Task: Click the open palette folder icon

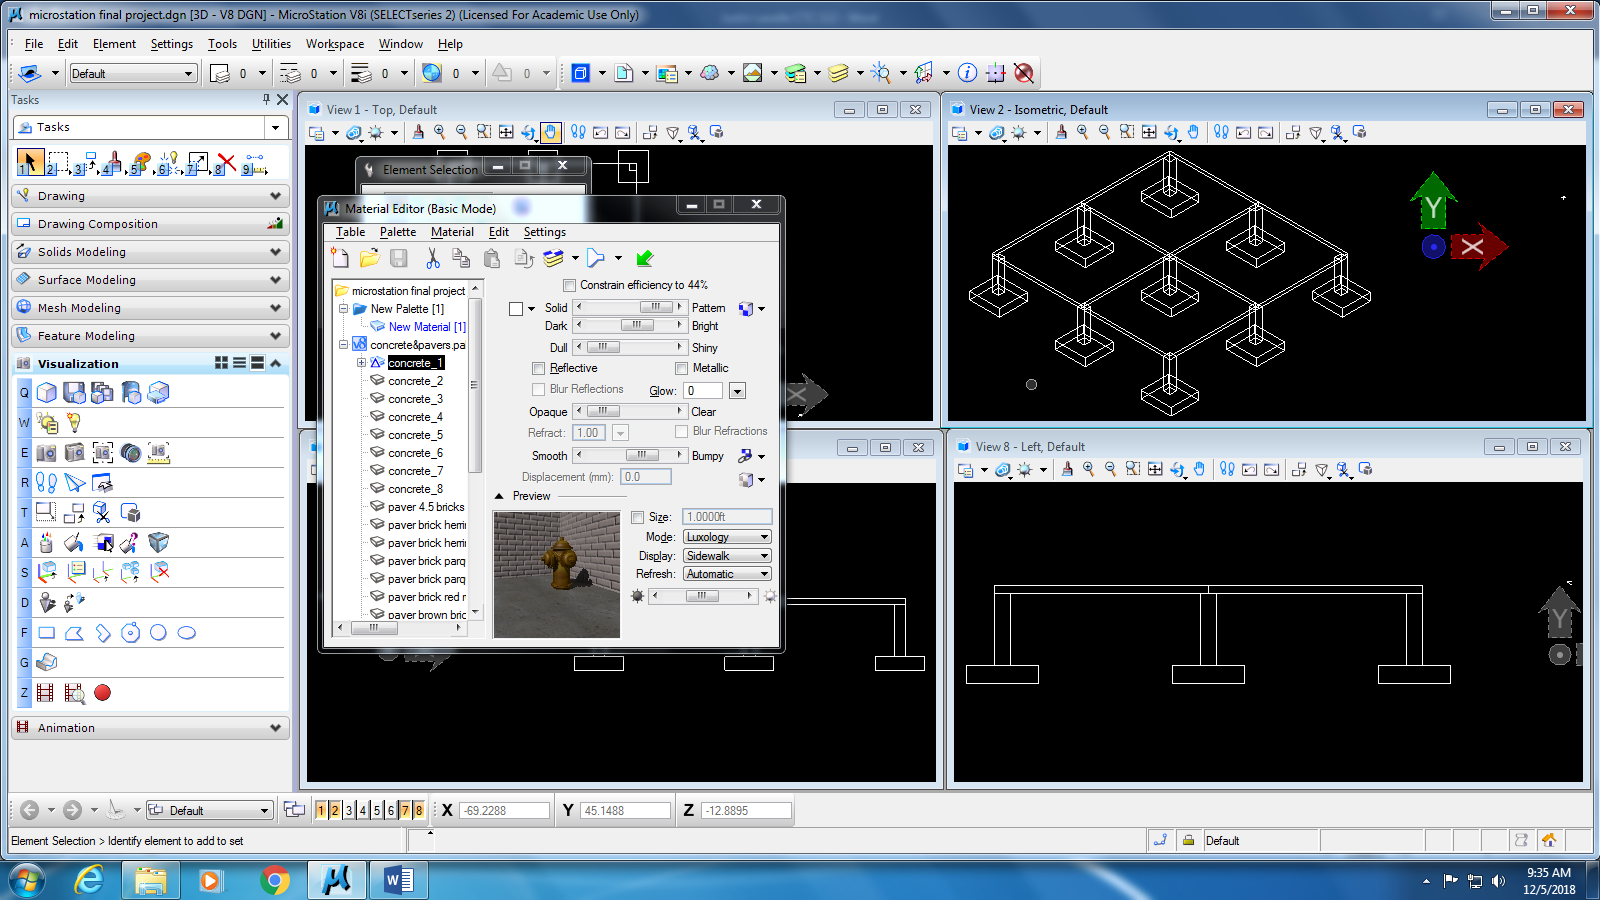Action: (369, 258)
